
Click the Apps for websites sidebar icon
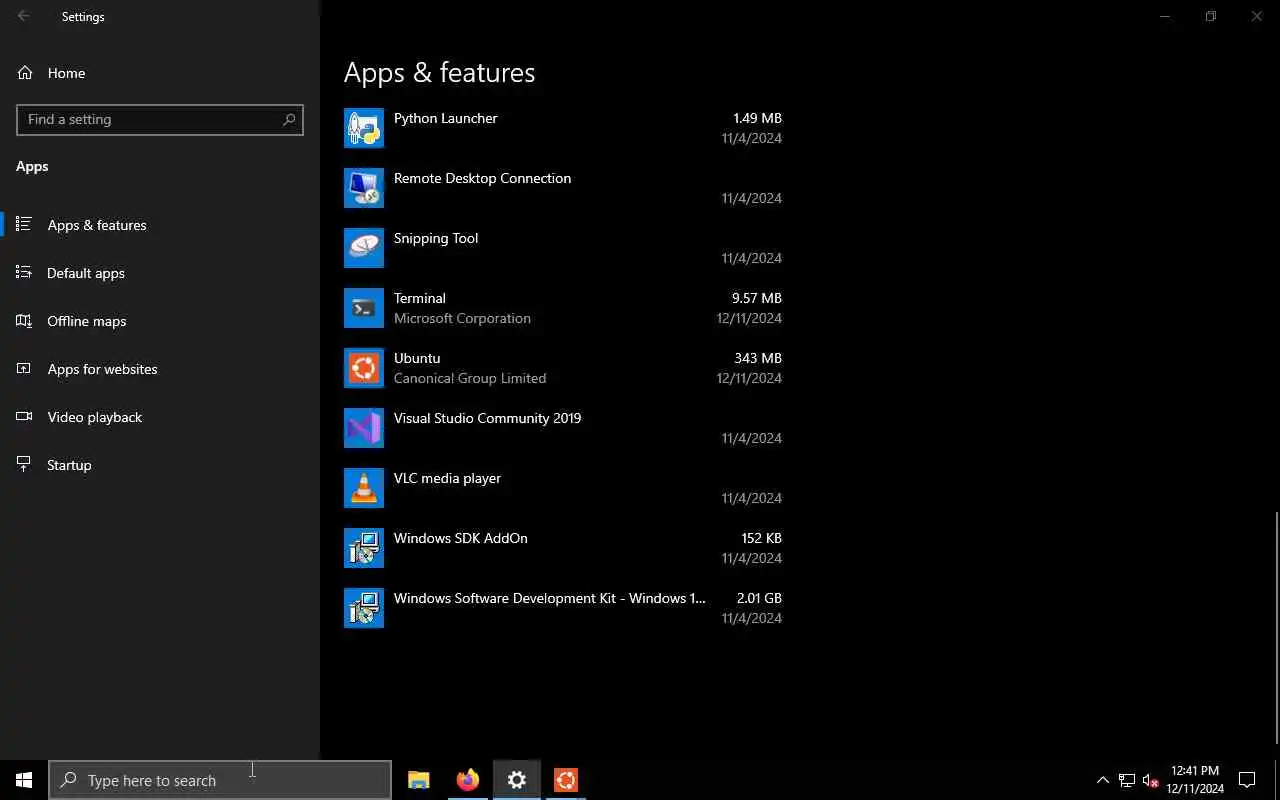point(24,369)
